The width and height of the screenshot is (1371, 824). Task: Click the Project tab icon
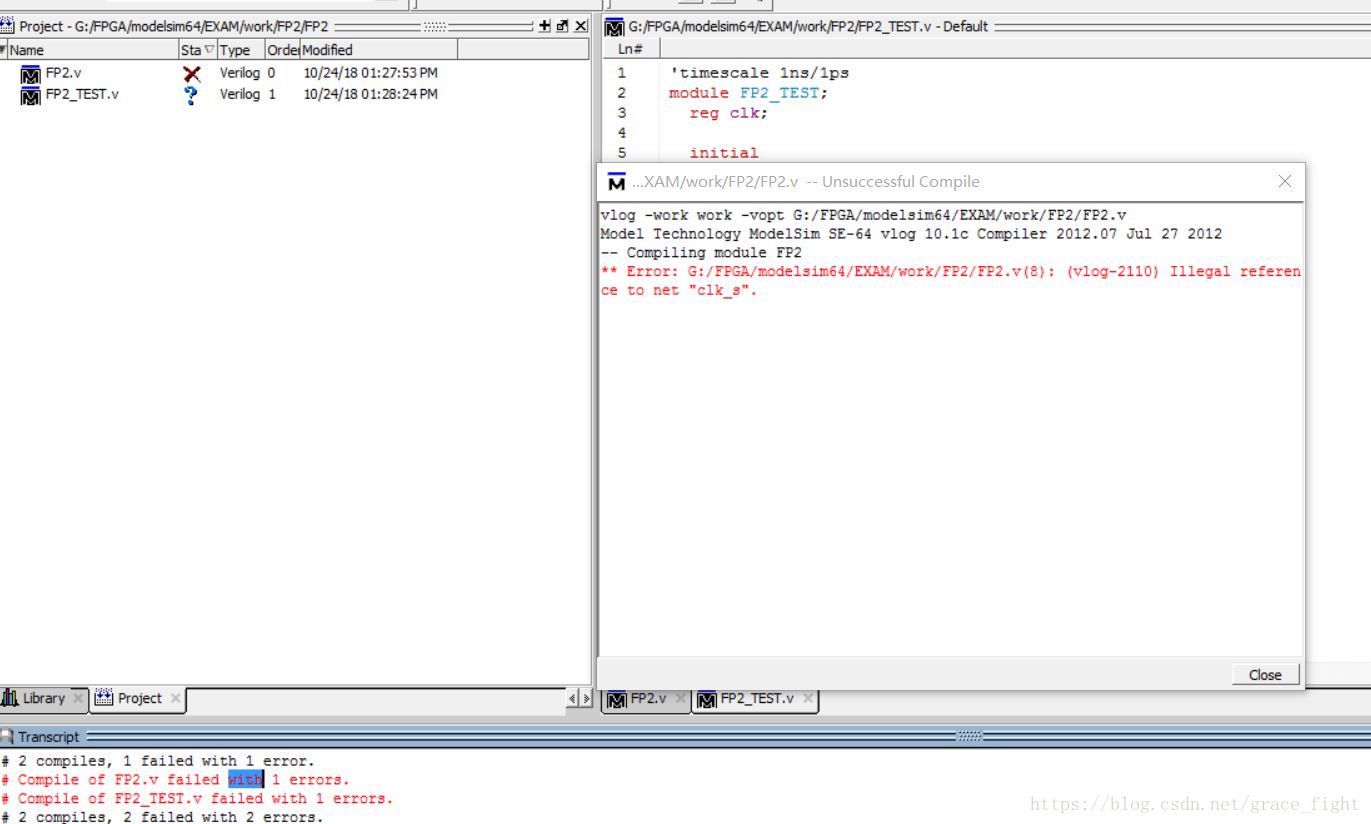[104, 698]
